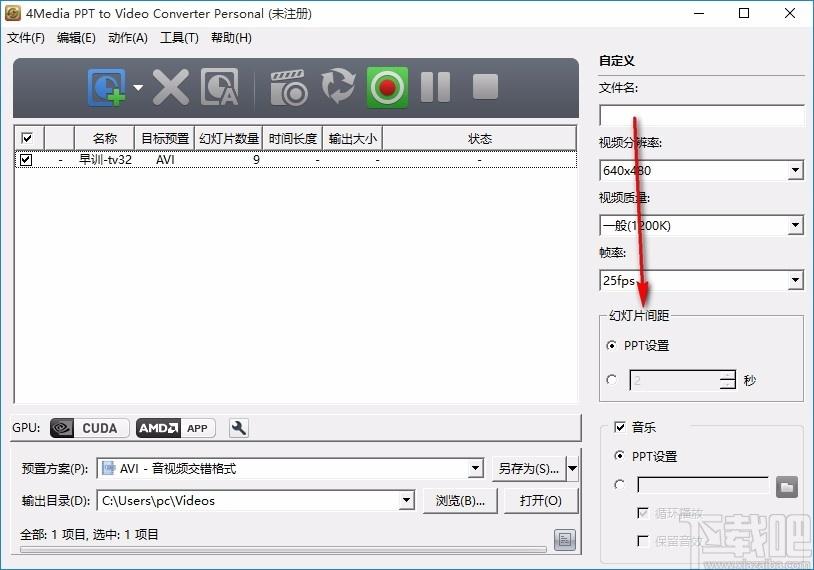Click the Add PPT file icon
Viewport: 814px width, 570px height.
pos(107,87)
